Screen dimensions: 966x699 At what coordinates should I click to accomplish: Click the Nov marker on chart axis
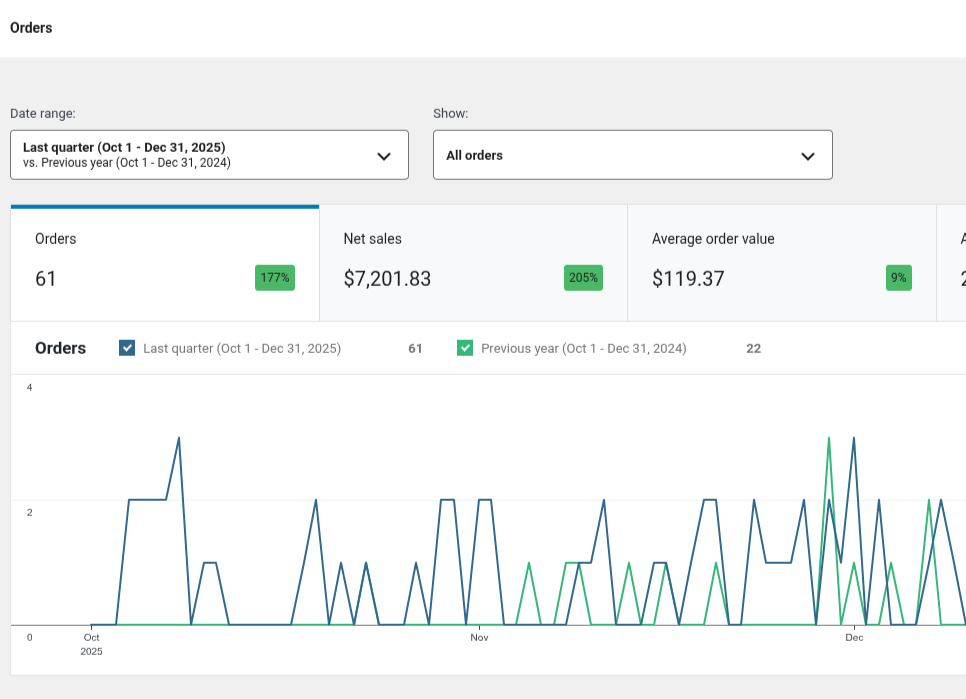tap(479, 637)
